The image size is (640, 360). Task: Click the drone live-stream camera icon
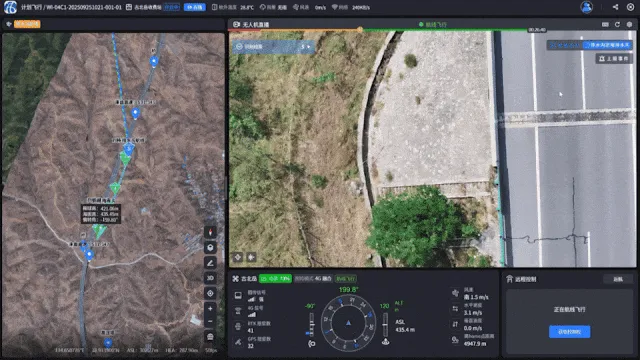[236, 24]
